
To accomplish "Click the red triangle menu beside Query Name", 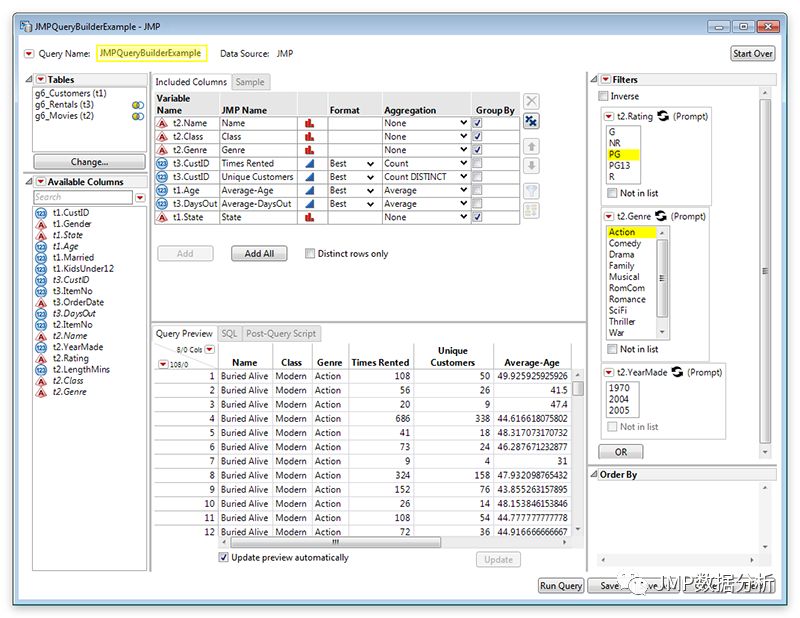I will [29, 54].
